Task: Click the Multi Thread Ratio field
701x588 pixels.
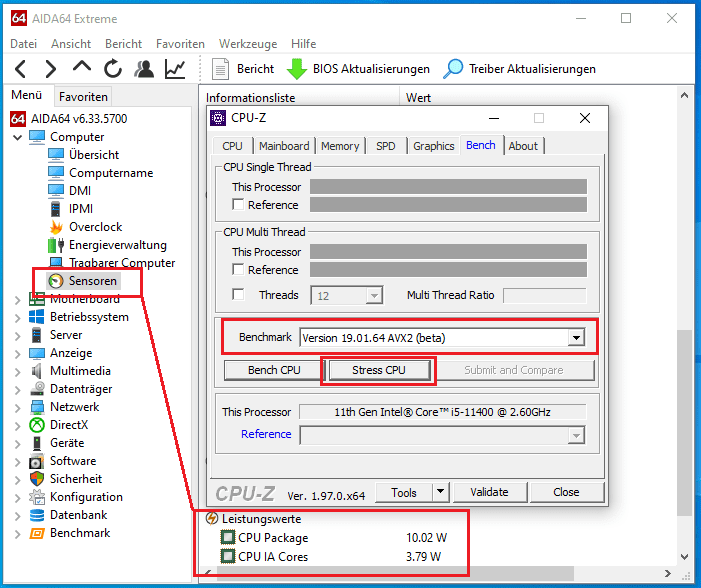Action: 545,296
